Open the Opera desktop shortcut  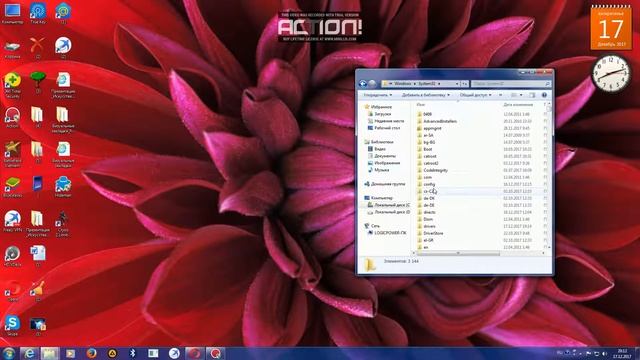pos(12,290)
